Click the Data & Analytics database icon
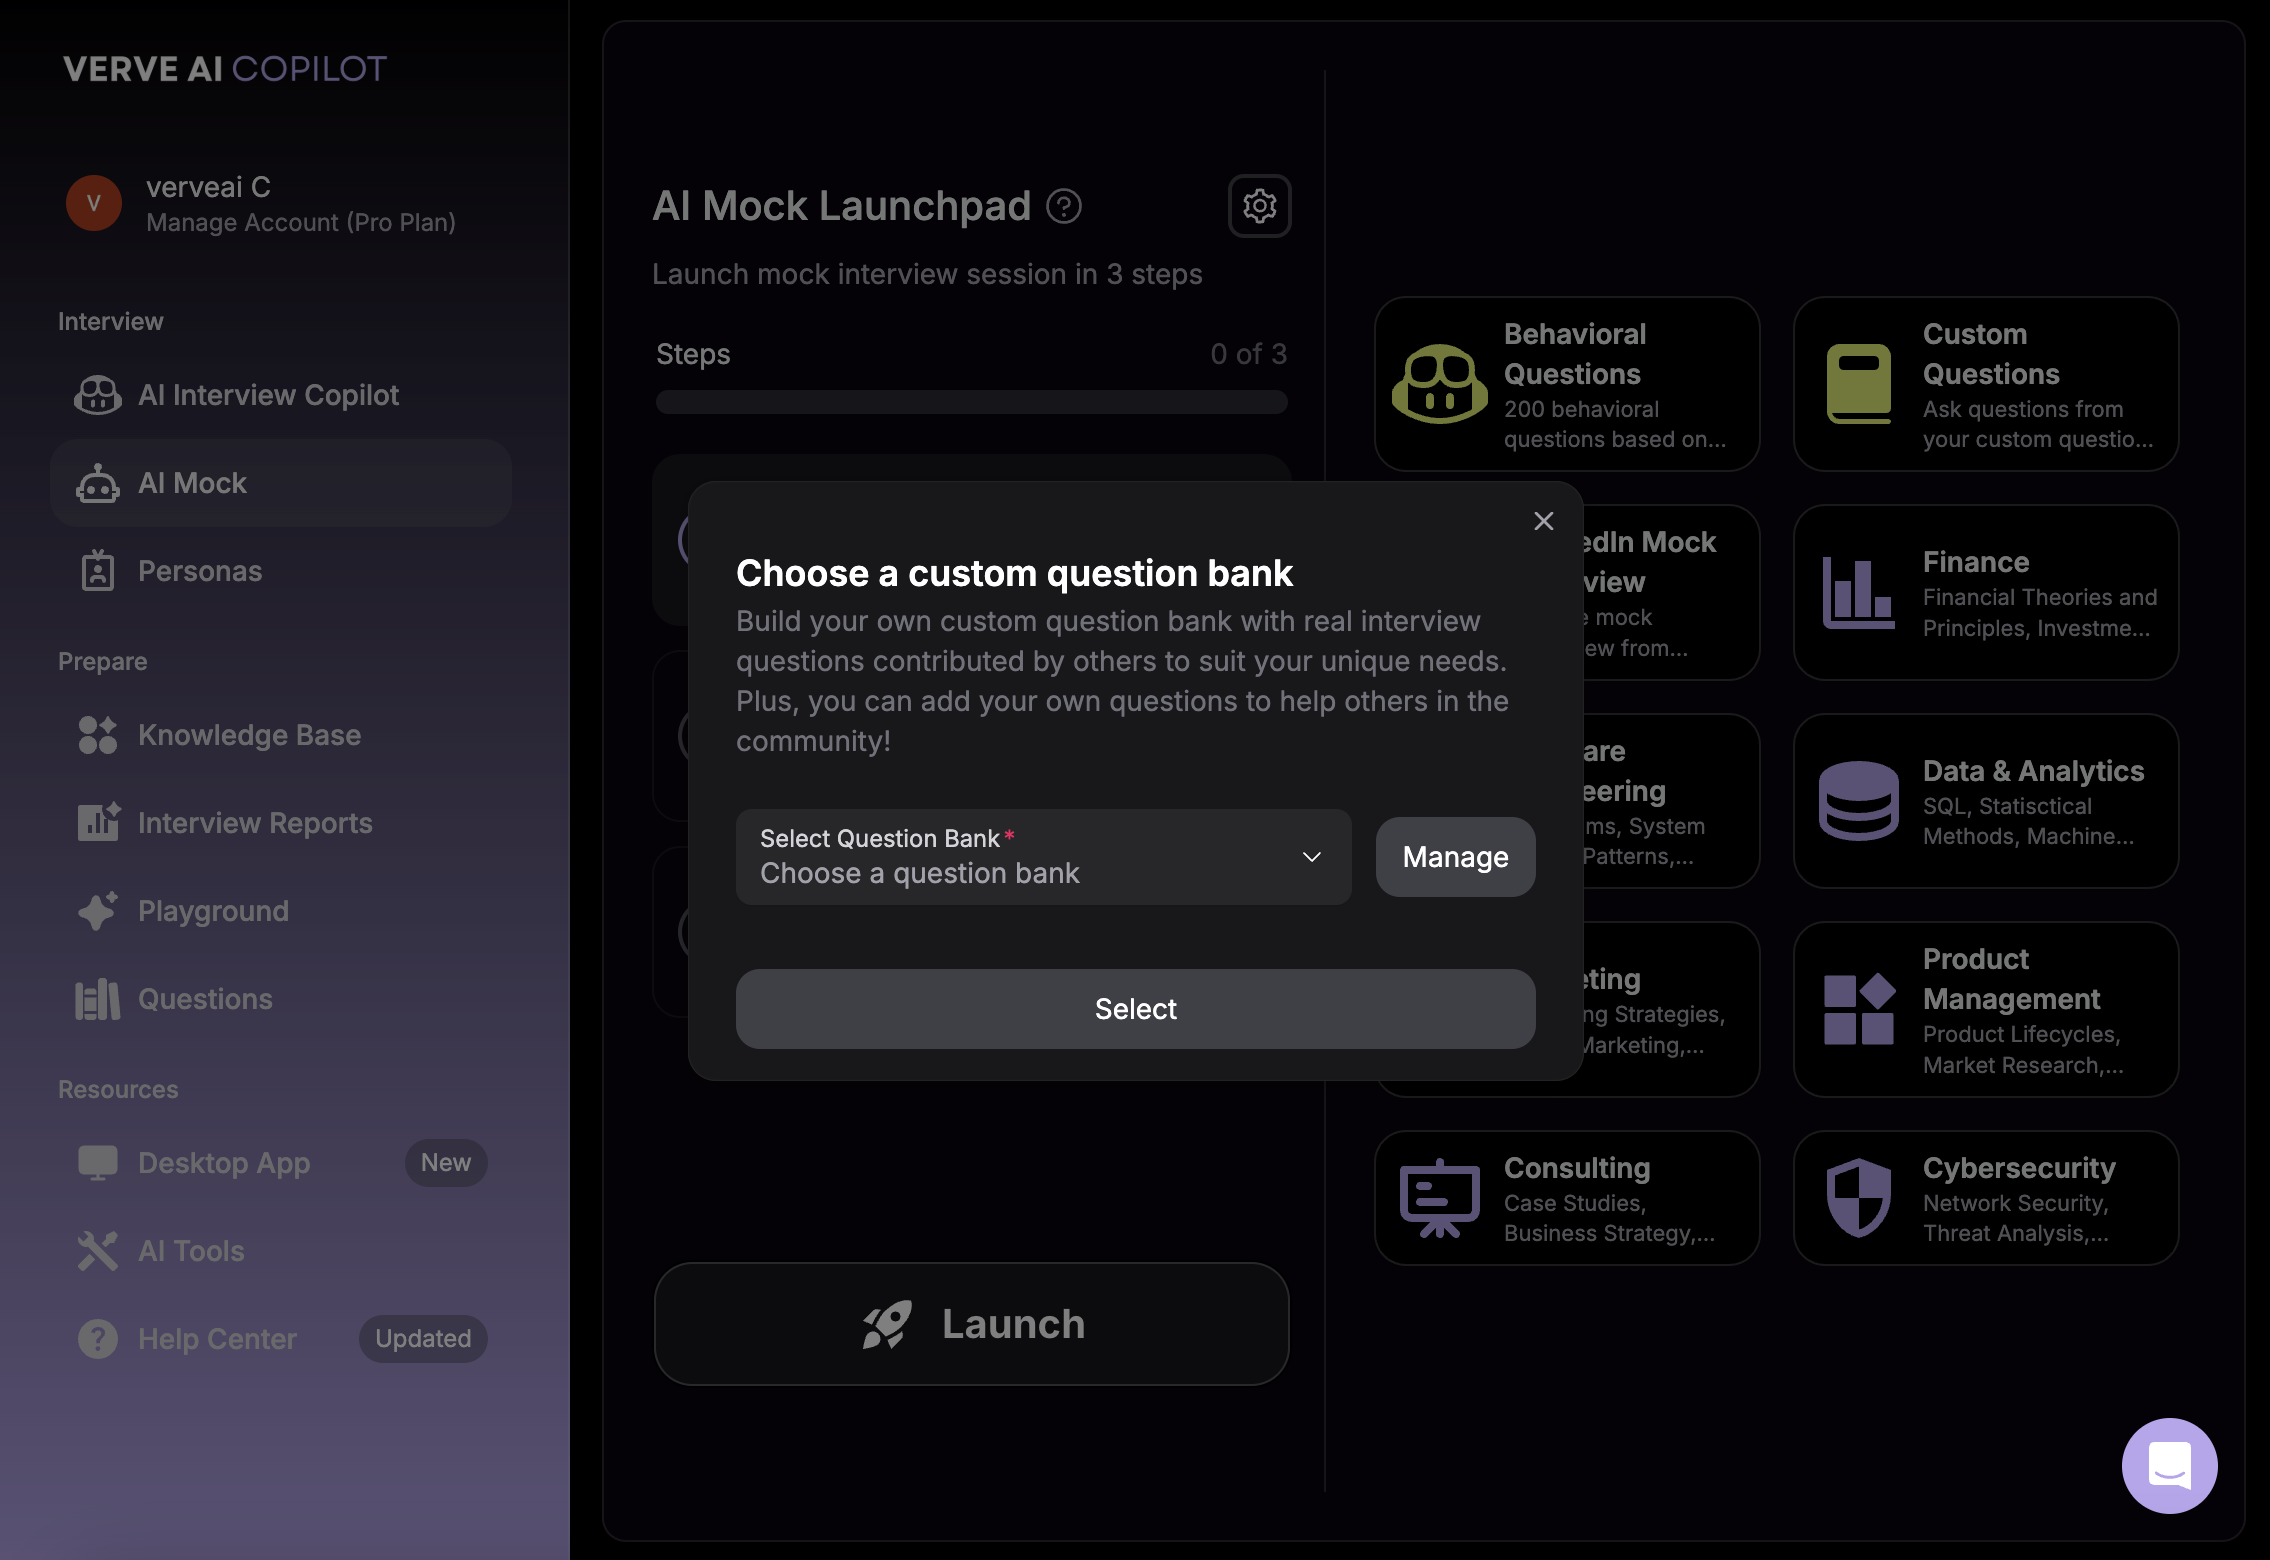 [x=1858, y=801]
